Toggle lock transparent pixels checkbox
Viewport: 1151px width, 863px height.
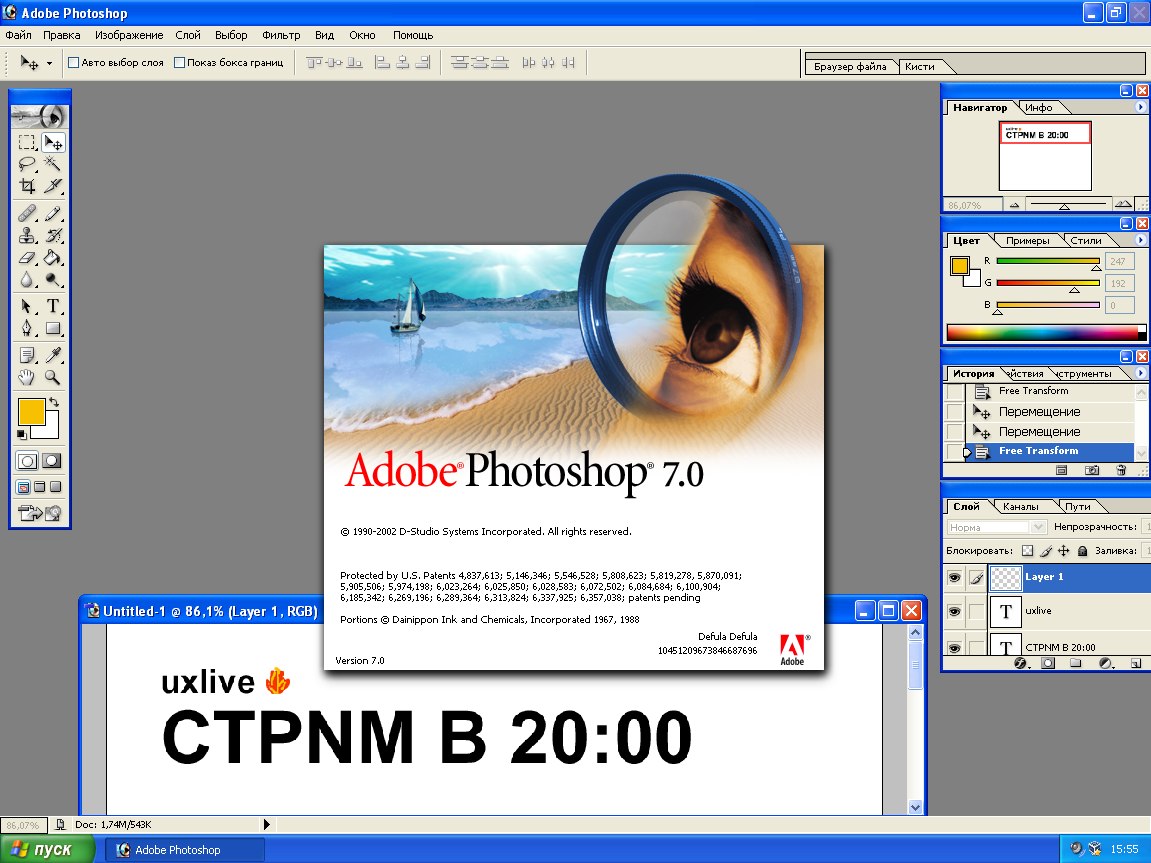pyautogui.click(x=1028, y=550)
